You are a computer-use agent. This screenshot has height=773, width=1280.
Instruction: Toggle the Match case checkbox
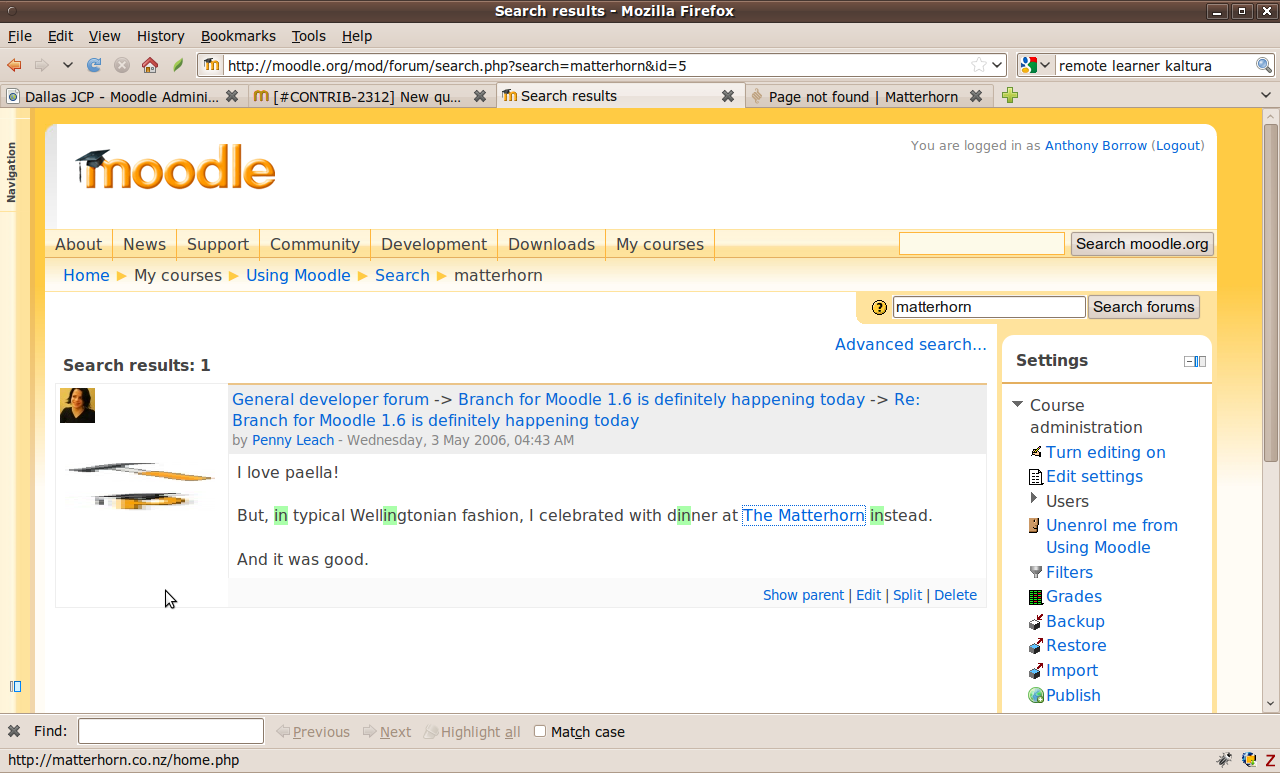(540, 731)
